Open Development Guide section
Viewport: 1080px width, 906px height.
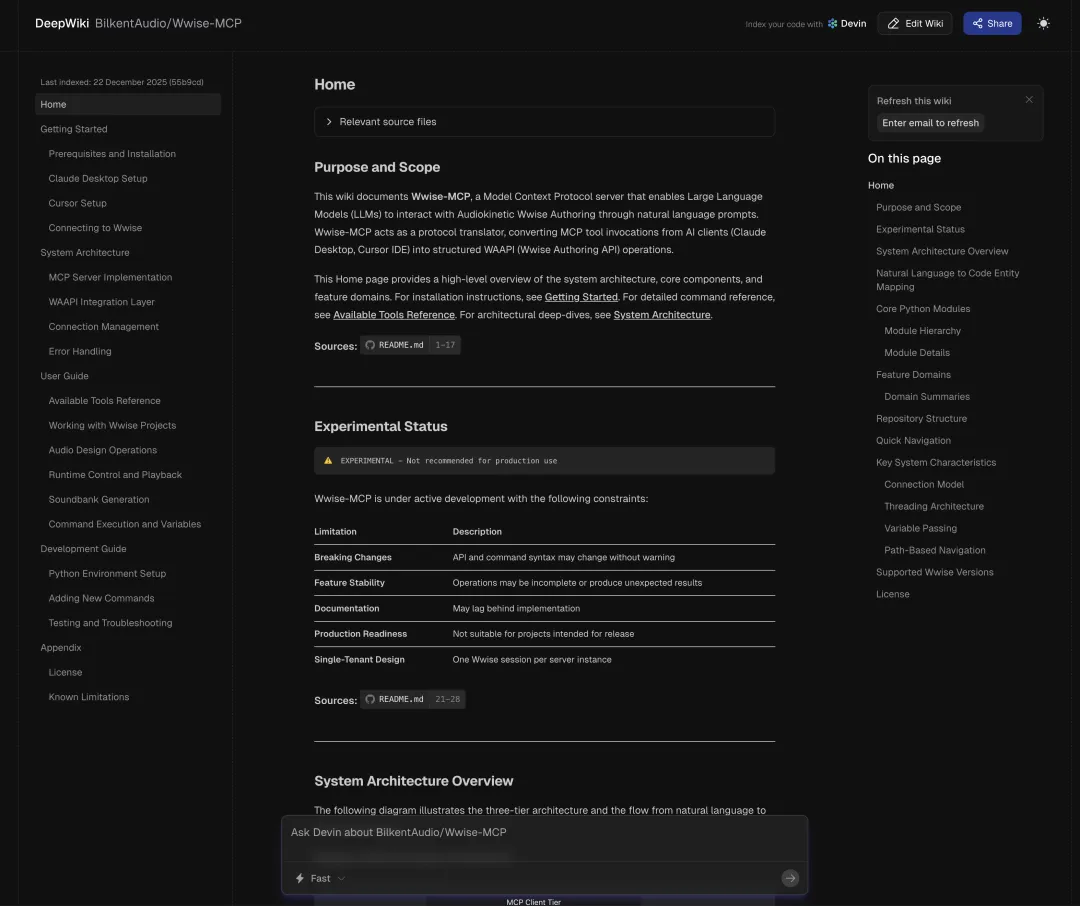[x=83, y=549]
